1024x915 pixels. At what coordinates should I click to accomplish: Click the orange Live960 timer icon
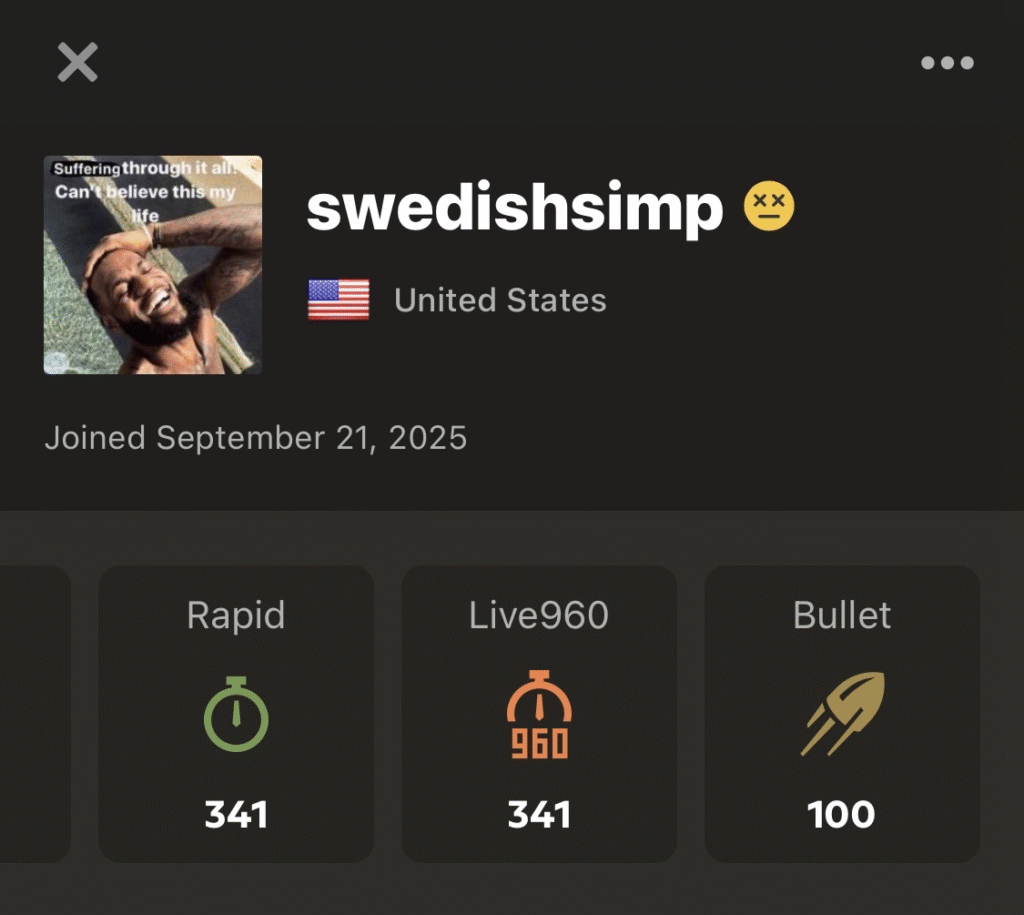[x=539, y=714]
